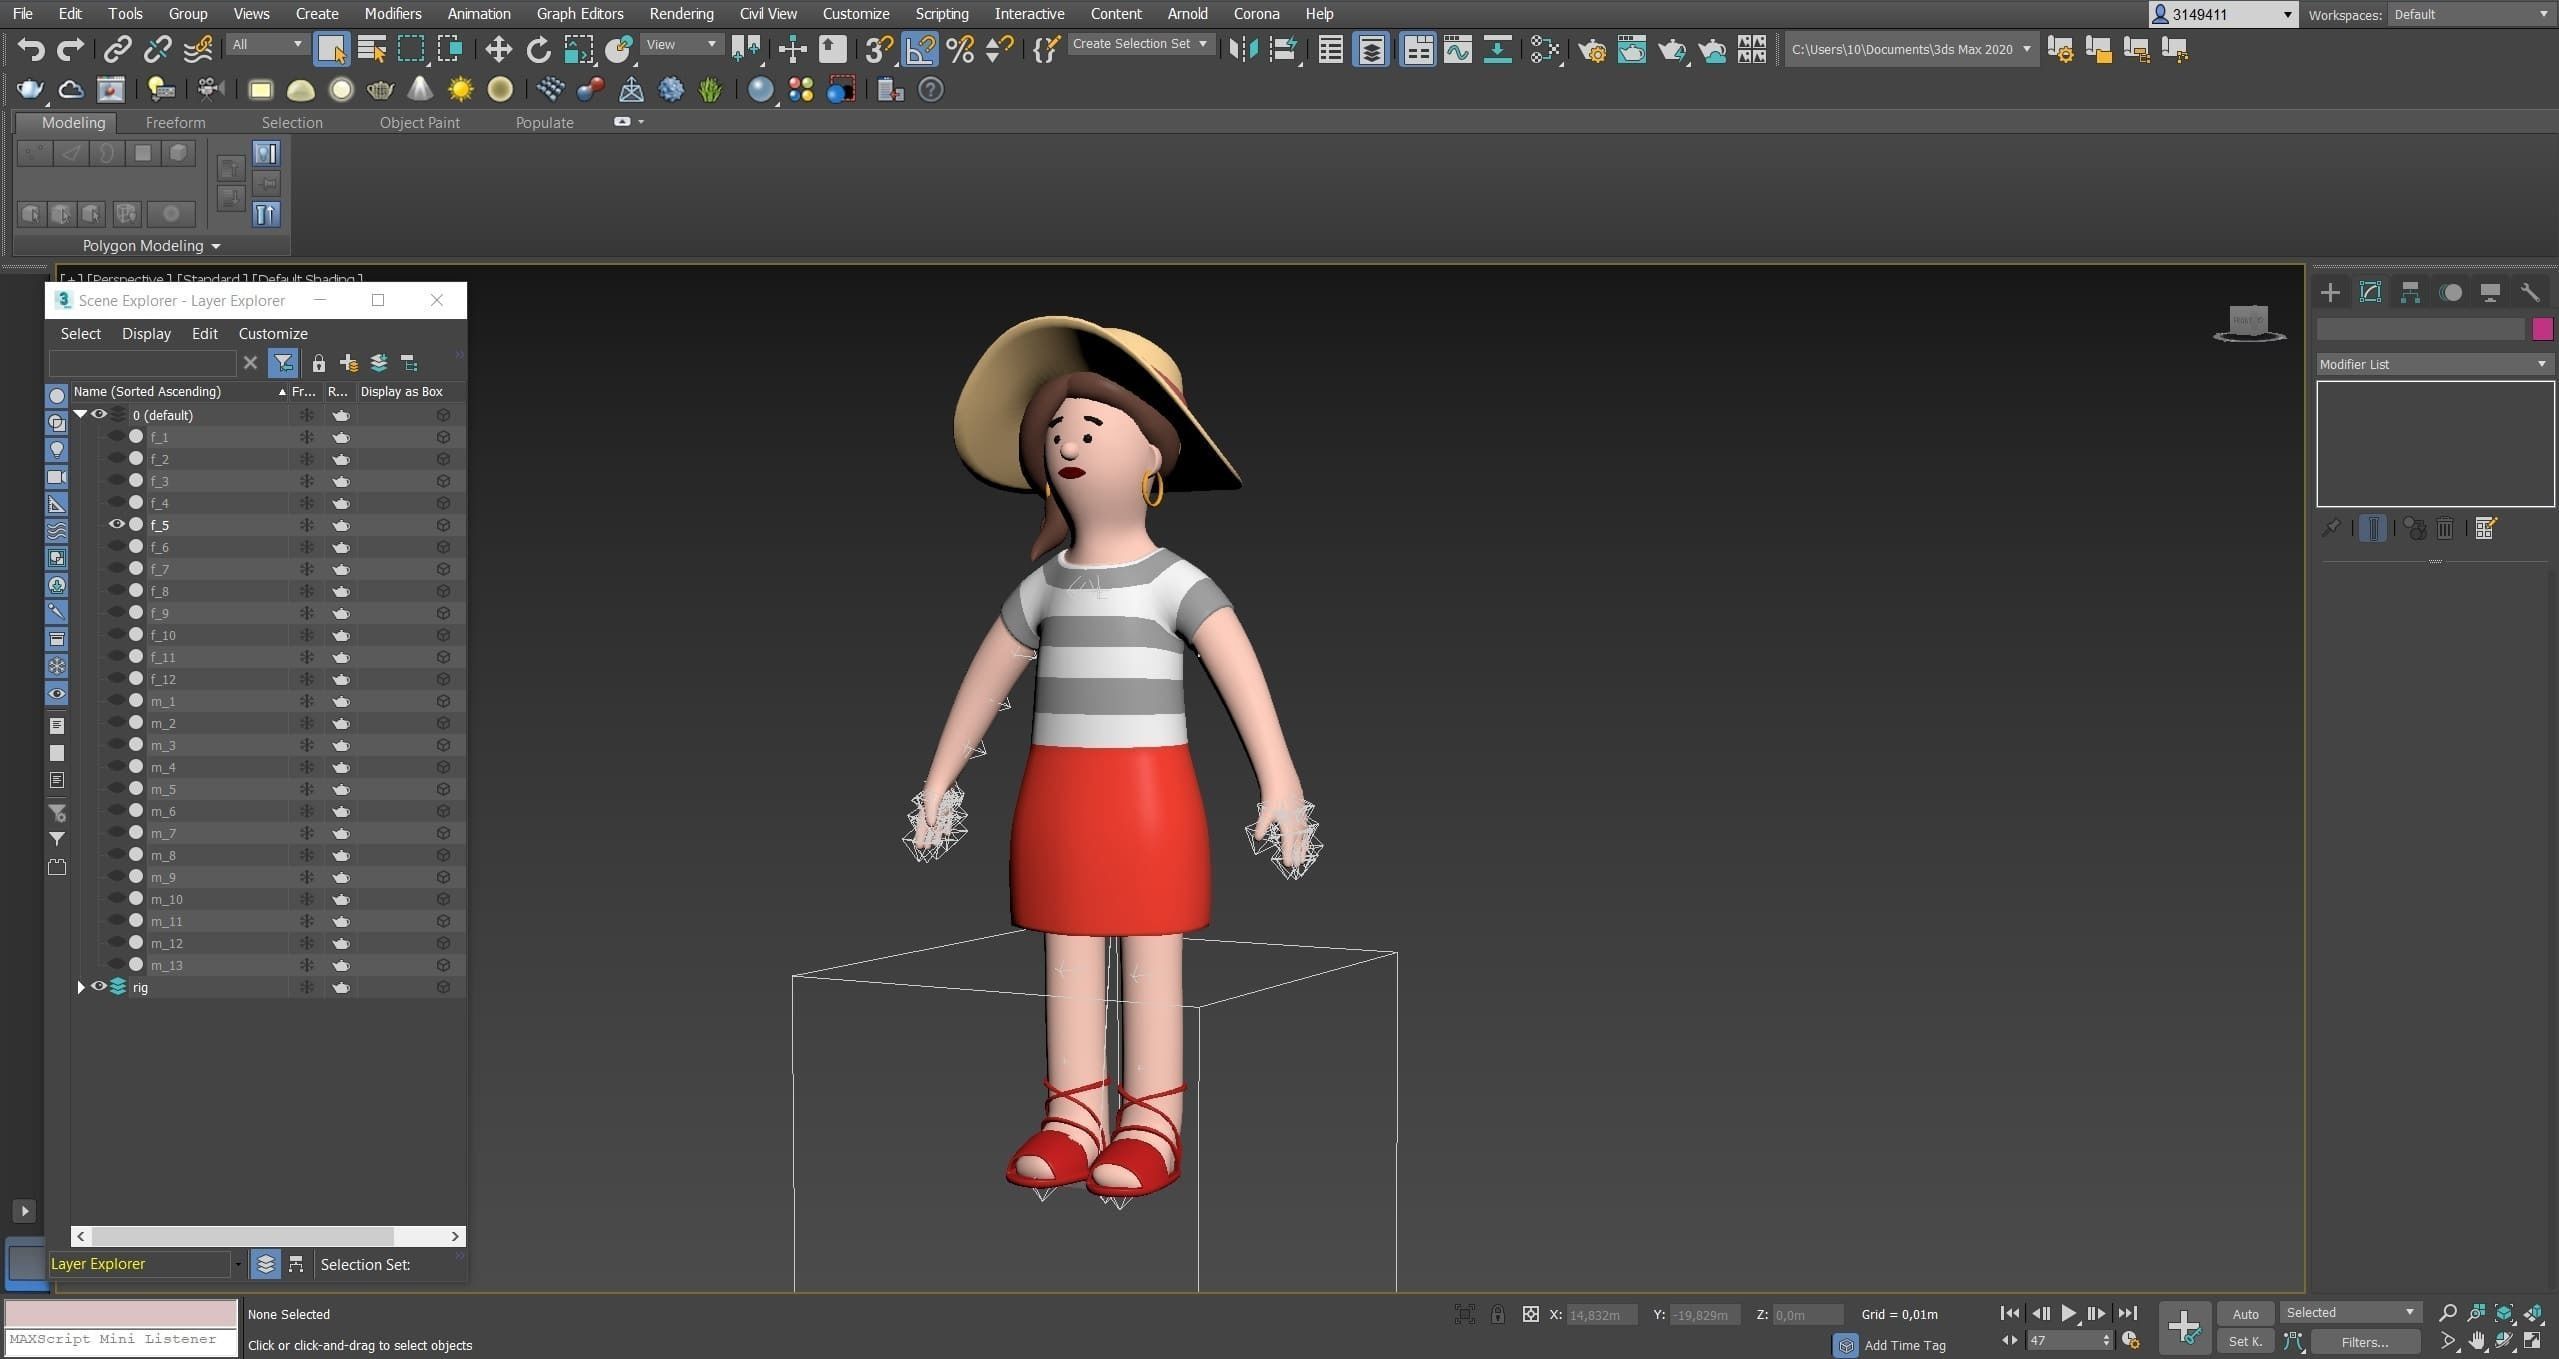Sort by Name column header

(x=179, y=391)
